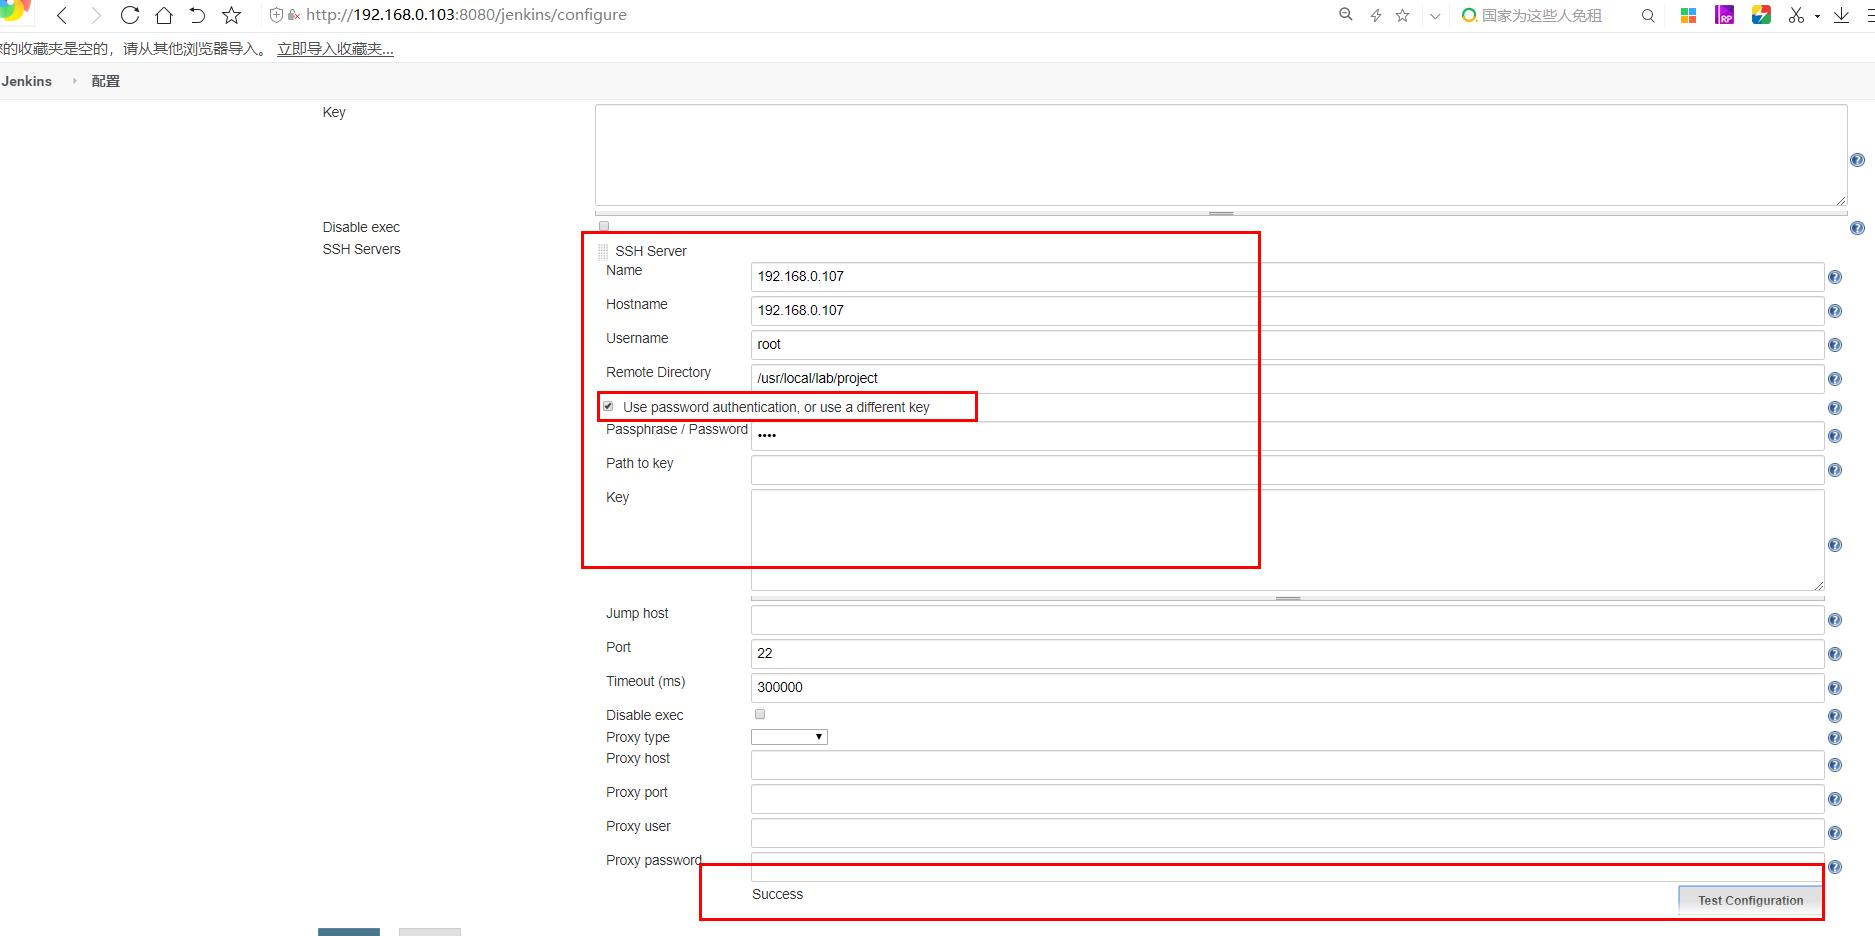Open the dropdown arrow beside the scissors
This screenshot has height=936, width=1875.
tap(1817, 16)
